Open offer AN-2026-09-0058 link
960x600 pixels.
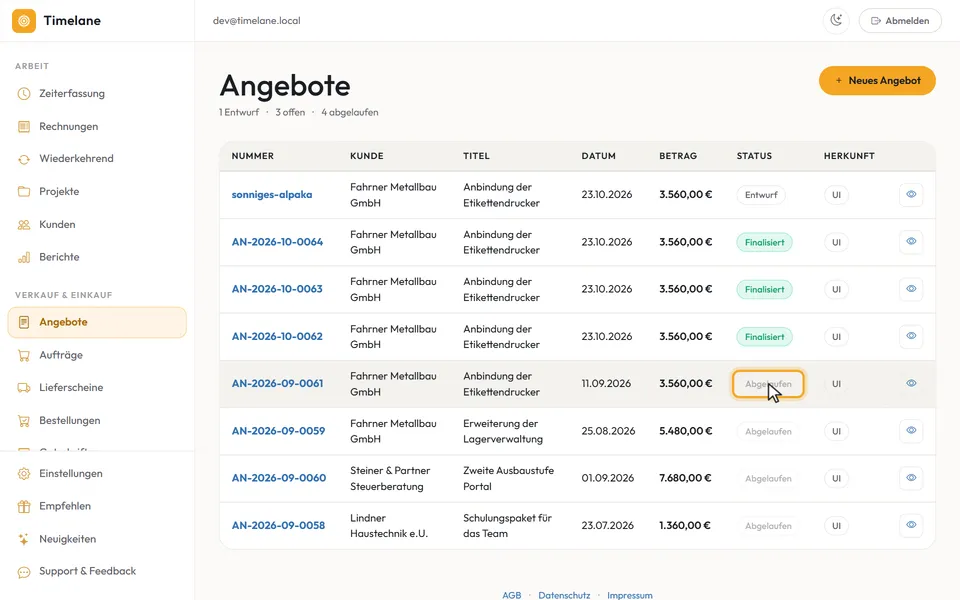tap(278, 525)
